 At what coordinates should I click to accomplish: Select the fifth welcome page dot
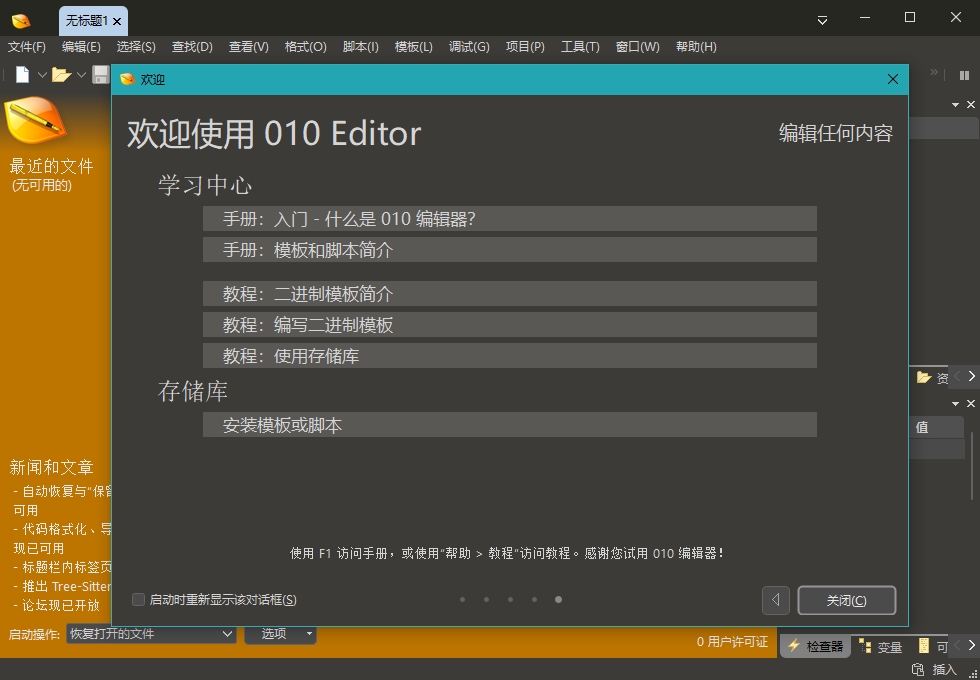point(558,600)
